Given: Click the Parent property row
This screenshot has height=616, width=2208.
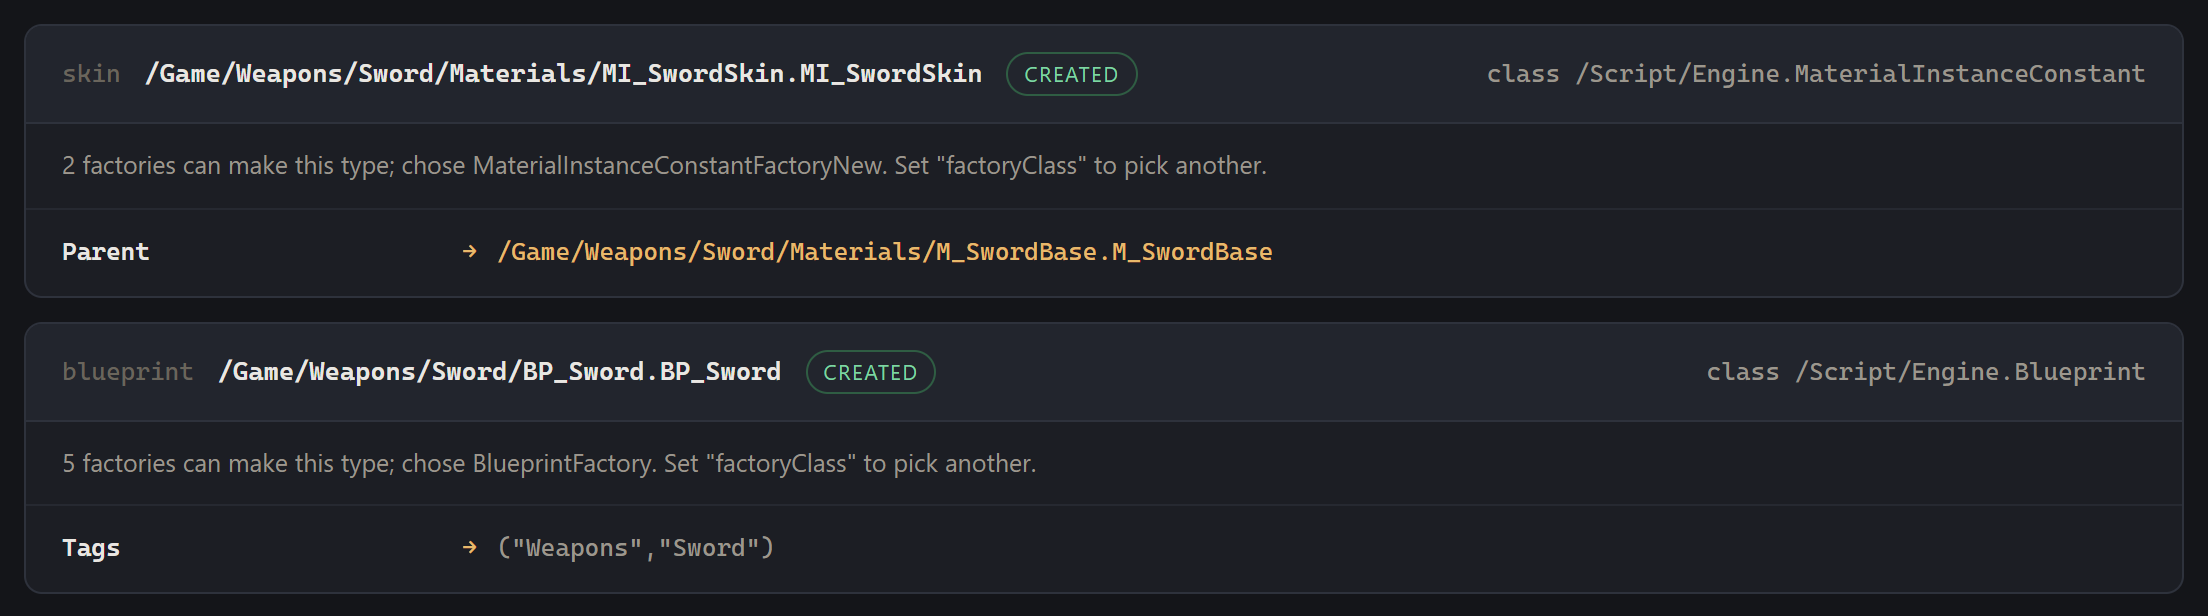Looking at the screenshot, I should (x=1104, y=252).
